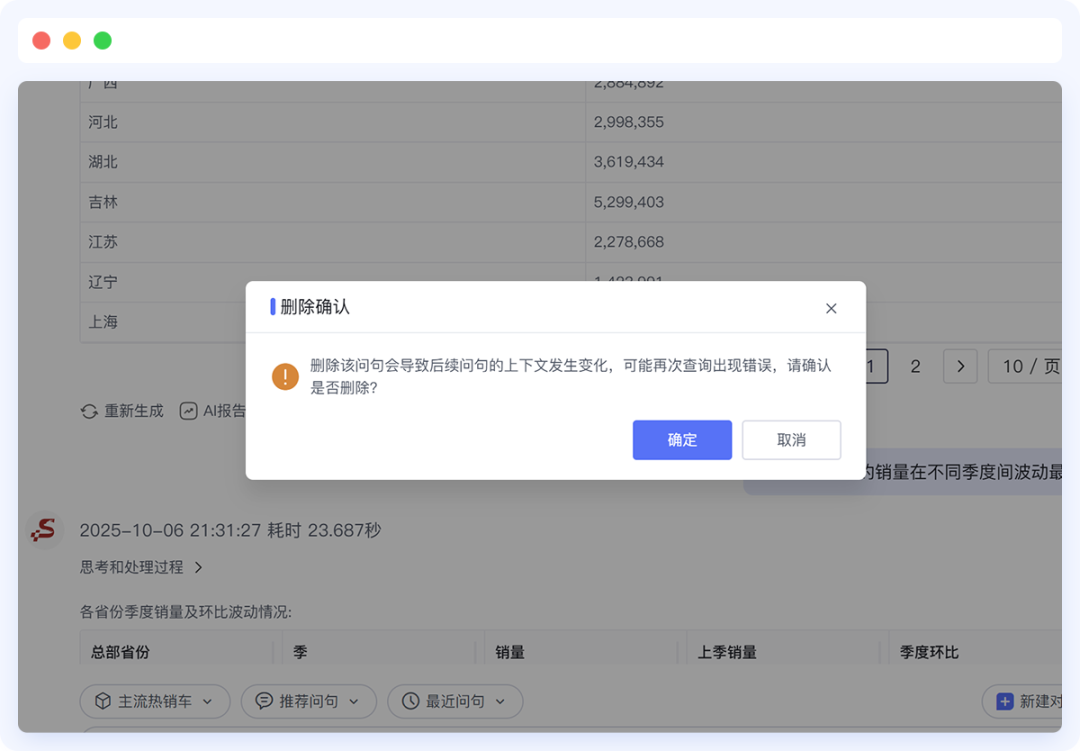
Task: Click the plus icon on 新建对话
Action: (1004, 701)
